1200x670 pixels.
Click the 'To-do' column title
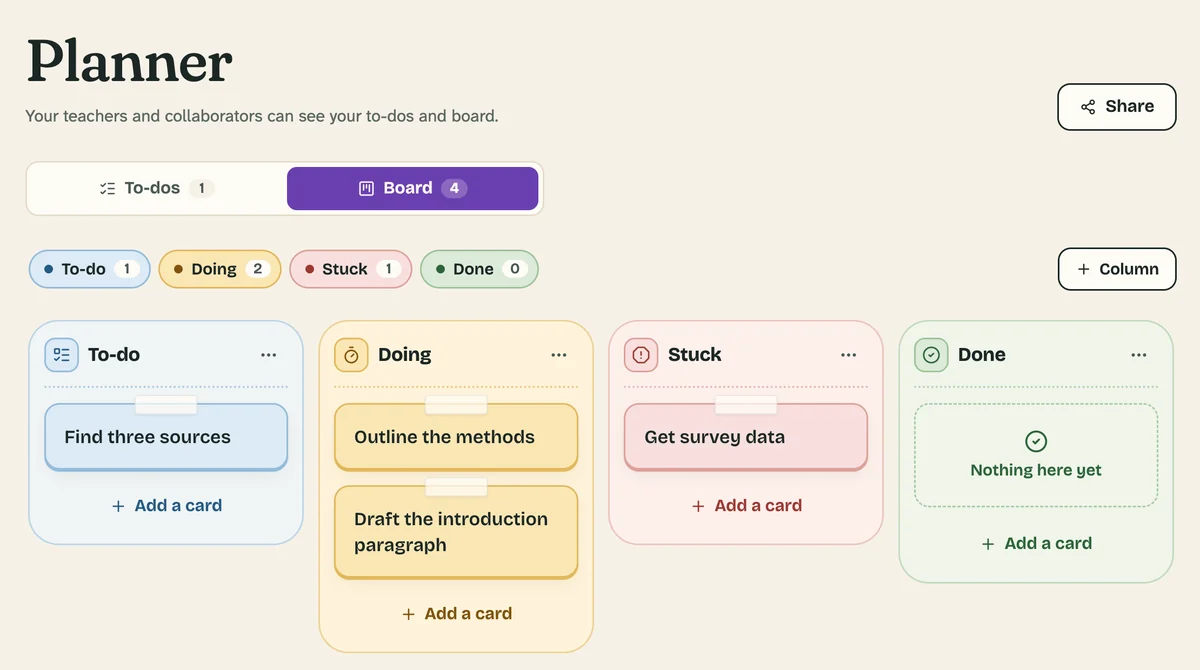click(x=114, y=355)
